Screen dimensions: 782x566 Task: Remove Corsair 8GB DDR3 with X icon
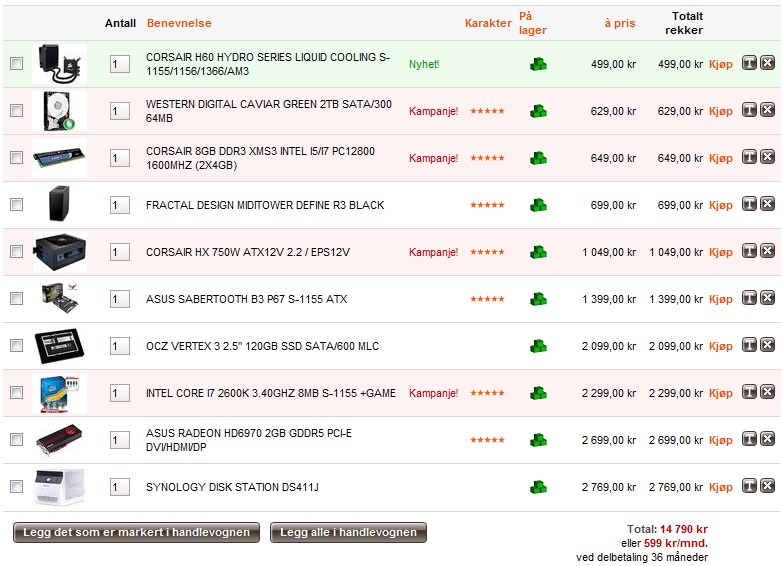pos(768,157)
